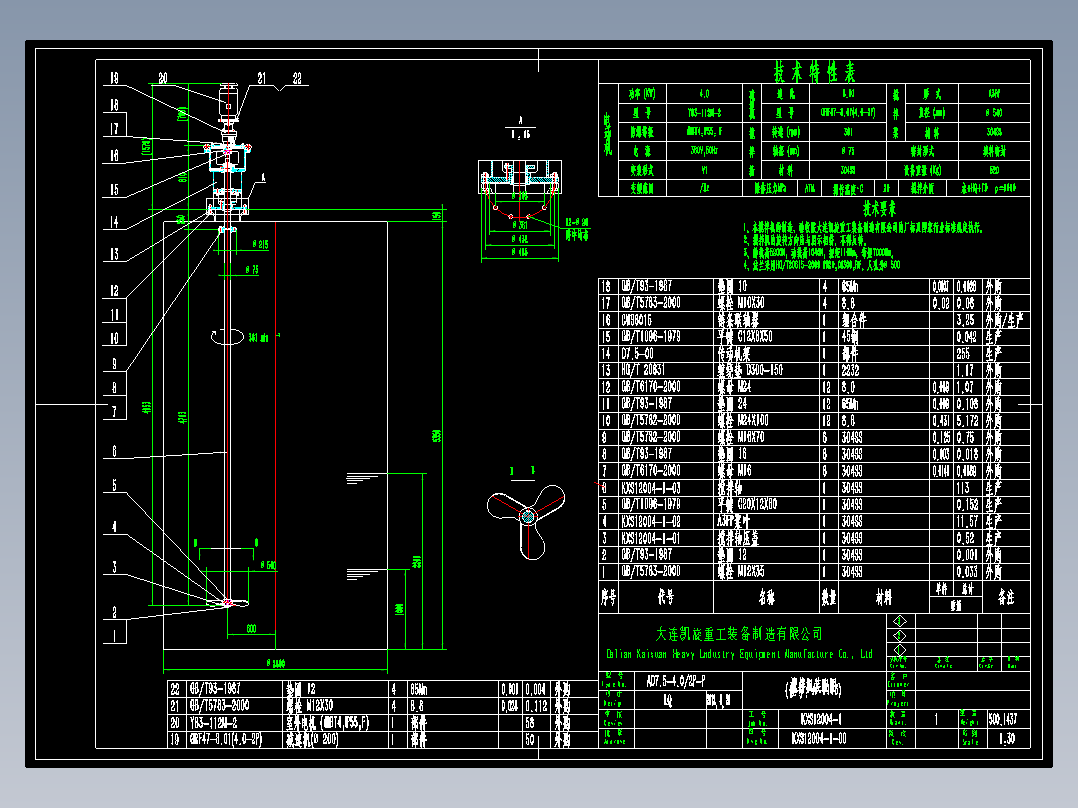The height and width of the screenshot is (808, 1078).
Task: Click weight '5.172' in parts list row 10
Action: click(967, 420)
